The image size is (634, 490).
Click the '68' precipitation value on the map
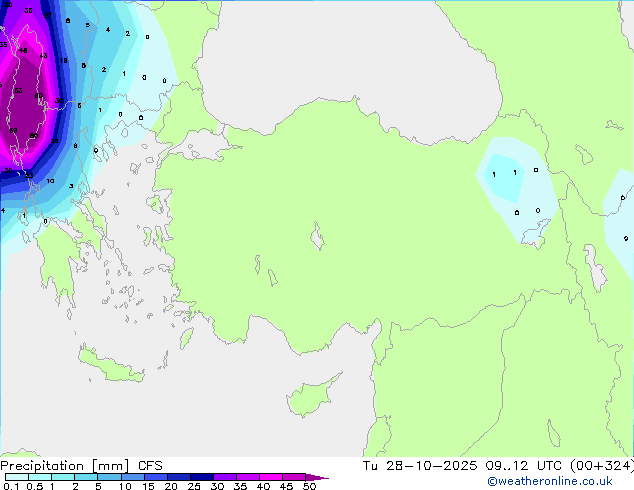point(13,130)
